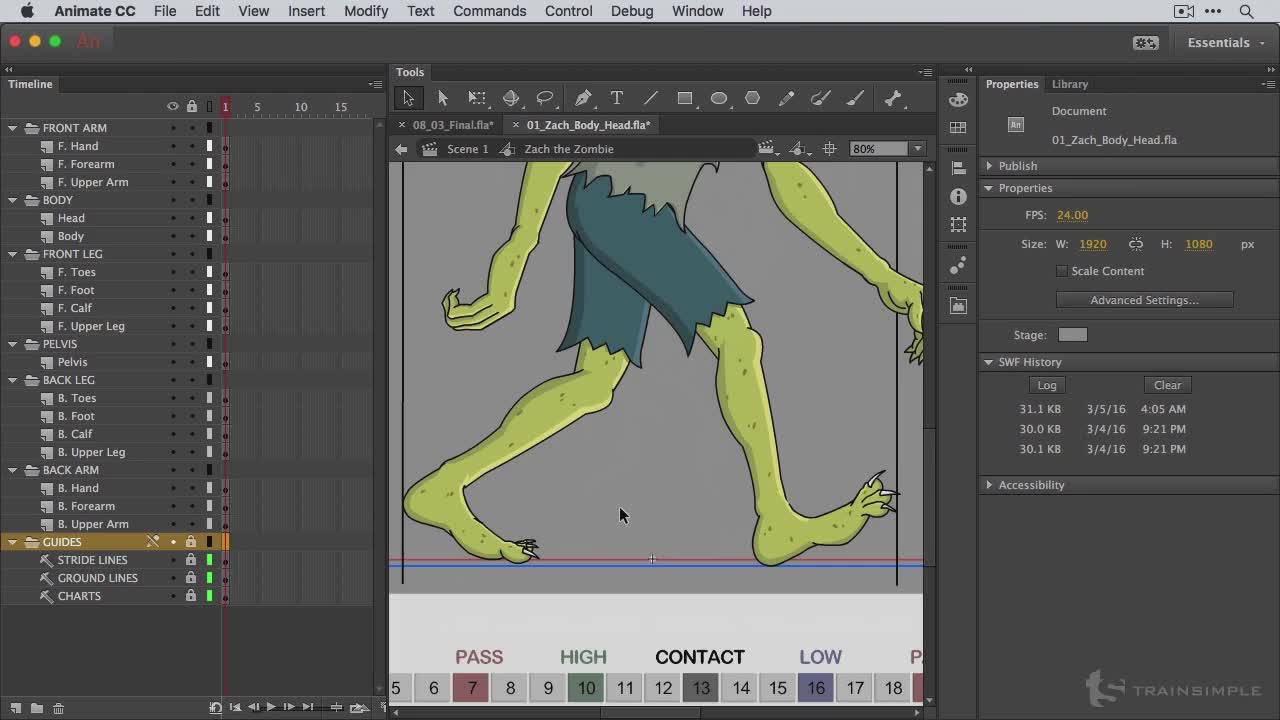The image size is (1280, 720).
Task: Create a new layer in timeline
Action: [15, 708]
